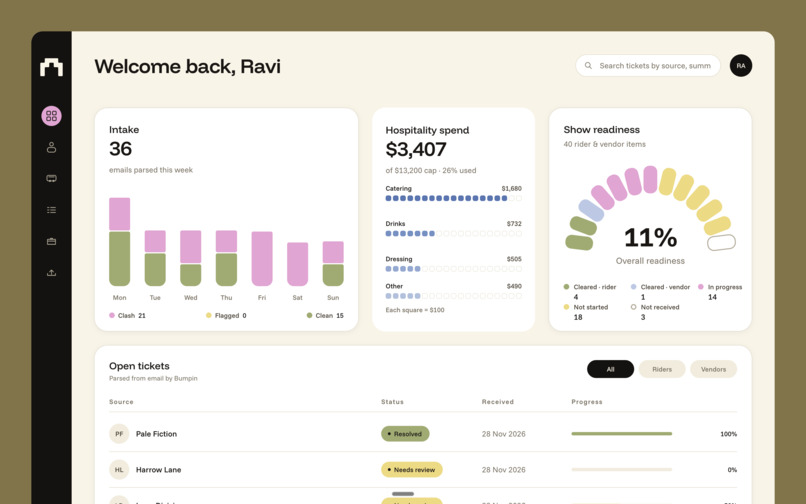Switch to the Vendors filter tab
Screen dimensions: 806x504
tap(713, 369)
